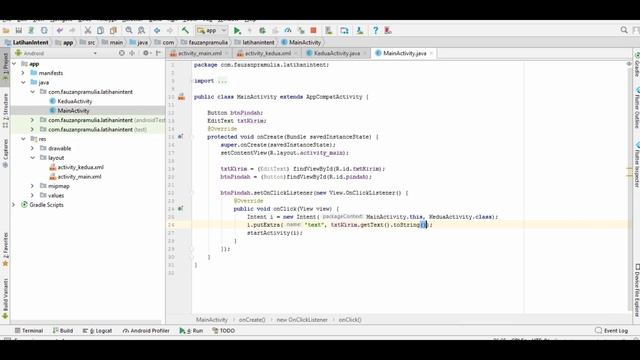Expand the mipmap folder
The image size is (640, 360).
32,186
